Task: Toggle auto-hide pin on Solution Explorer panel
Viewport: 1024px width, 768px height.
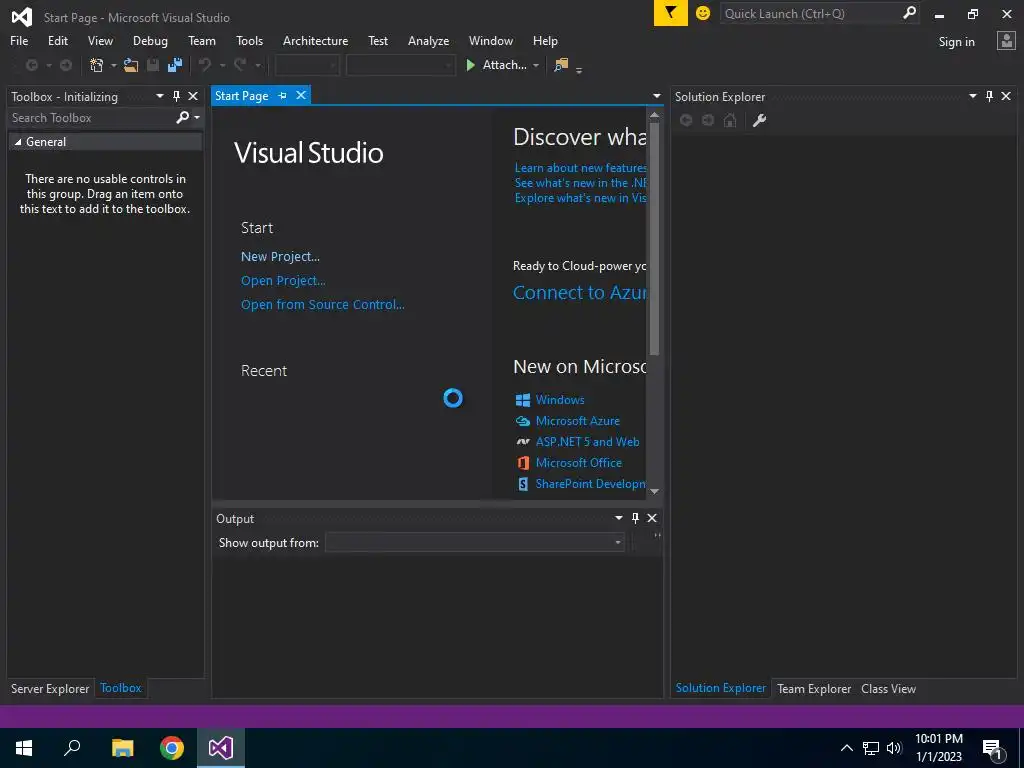Action: tap(989, 96)
